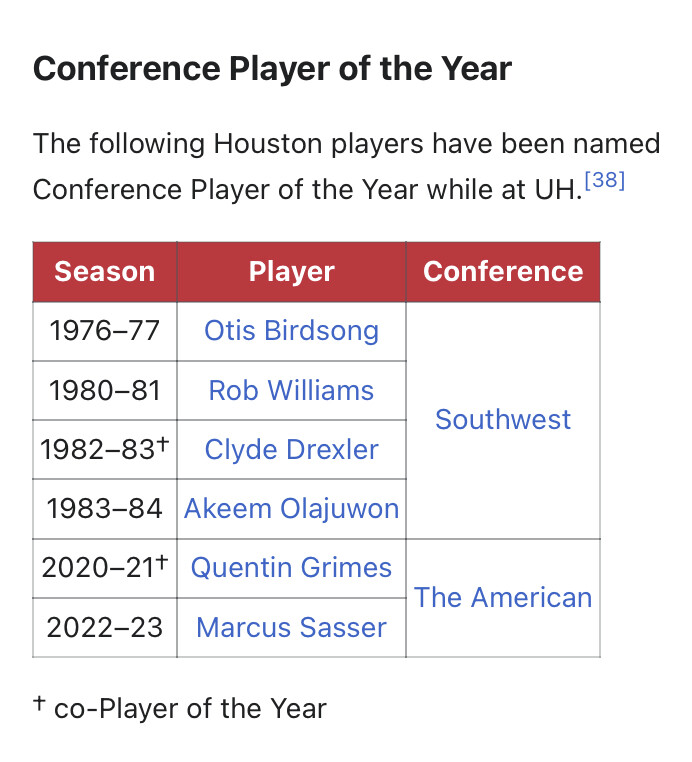The image size is (692, 762).
Task: Follow the Quentin Grimes link
Action: click(291, 568)
